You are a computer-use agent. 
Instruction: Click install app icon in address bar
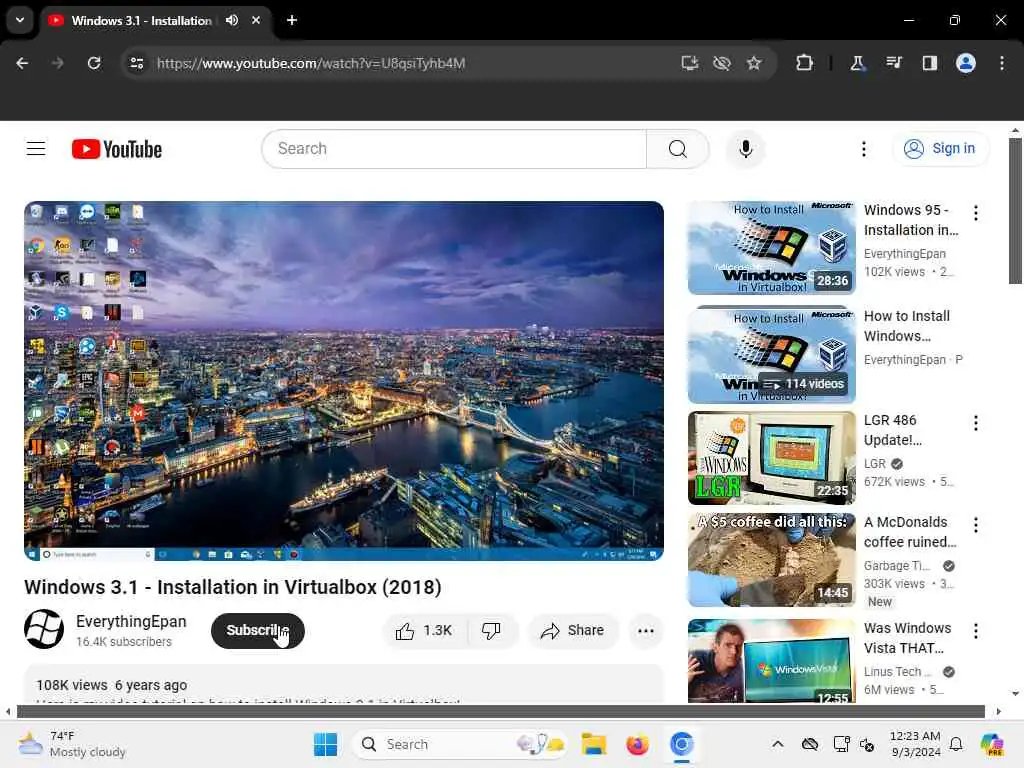pos(690,63)
